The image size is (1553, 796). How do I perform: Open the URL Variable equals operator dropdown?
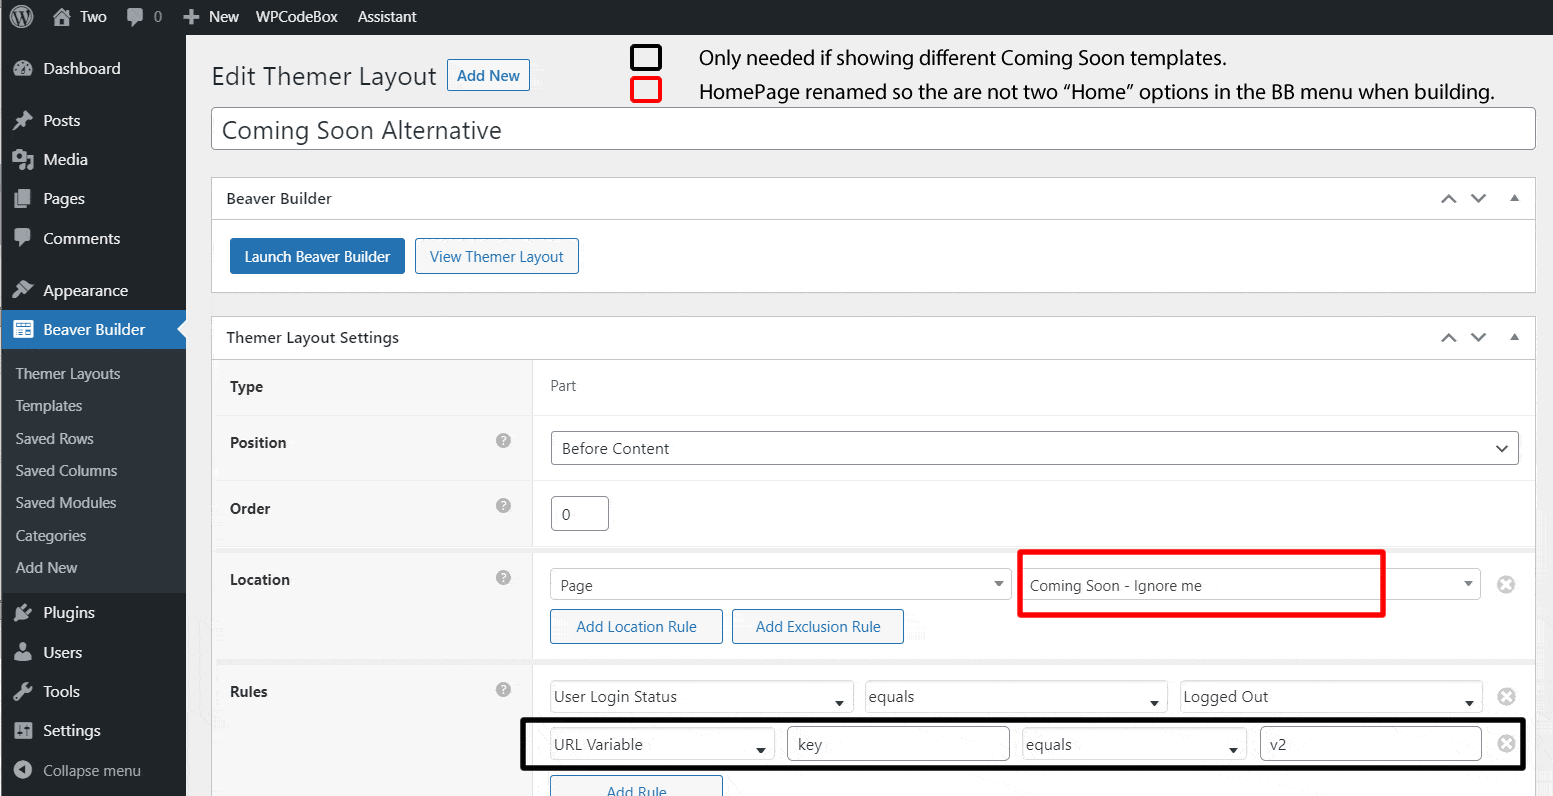point(1134,744)
